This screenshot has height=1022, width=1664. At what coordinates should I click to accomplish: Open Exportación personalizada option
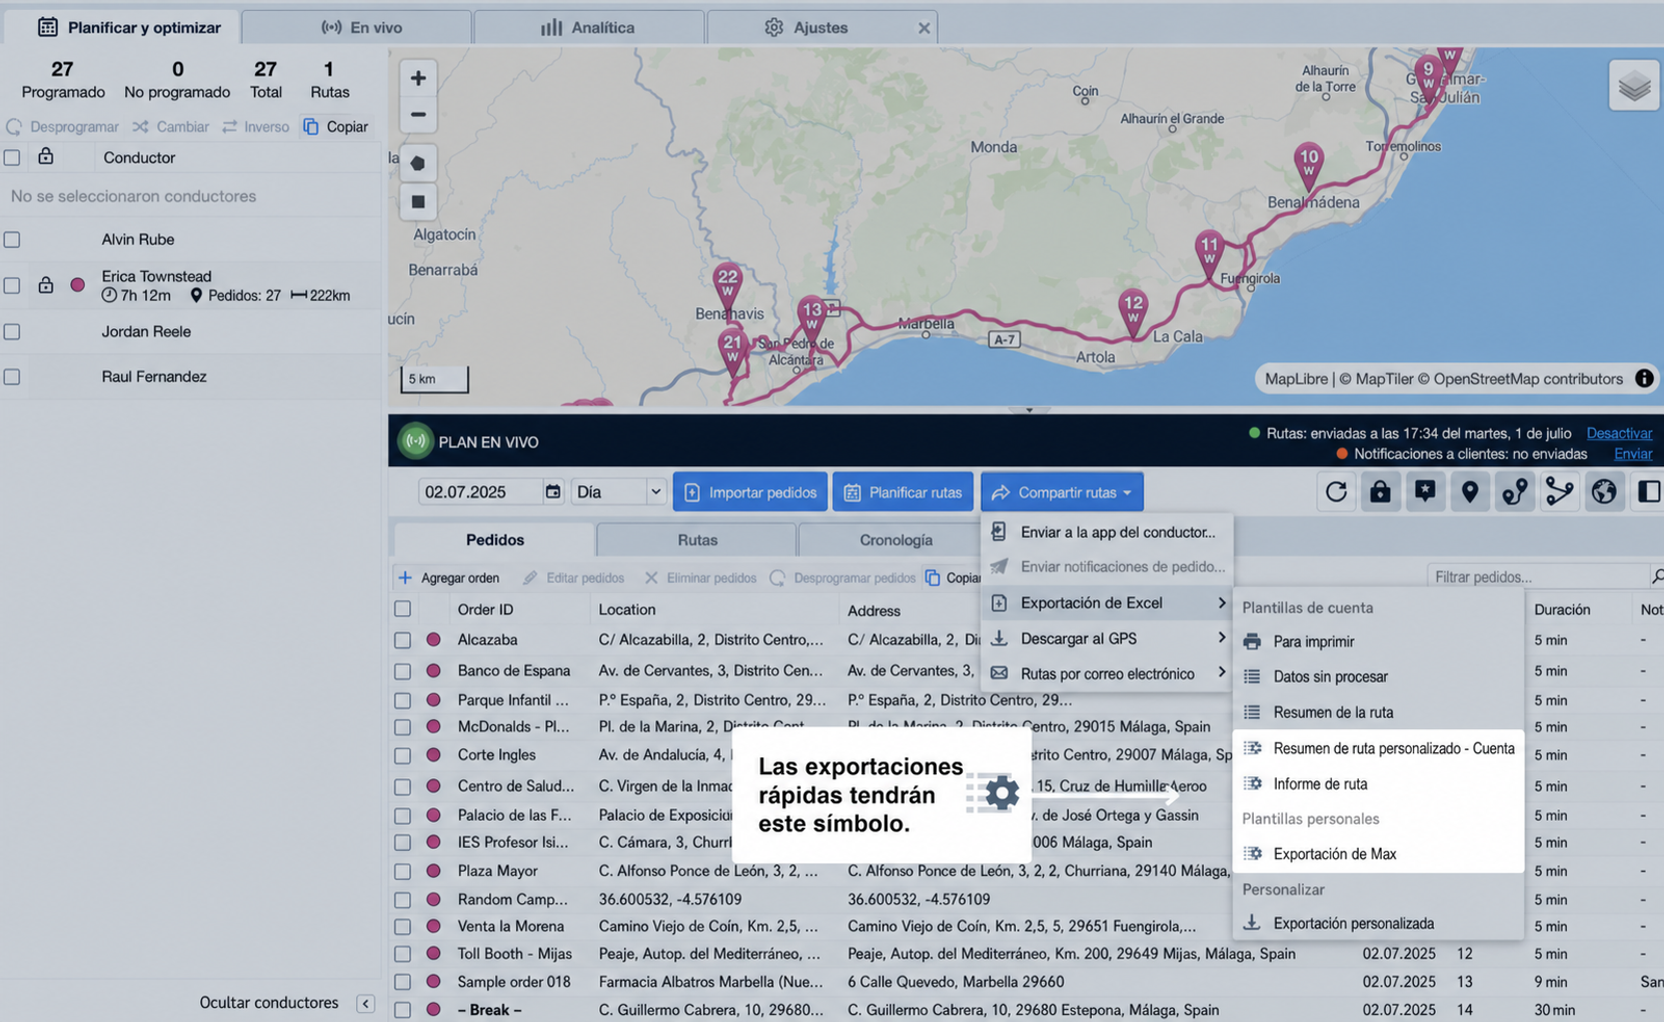[1378, 923]
